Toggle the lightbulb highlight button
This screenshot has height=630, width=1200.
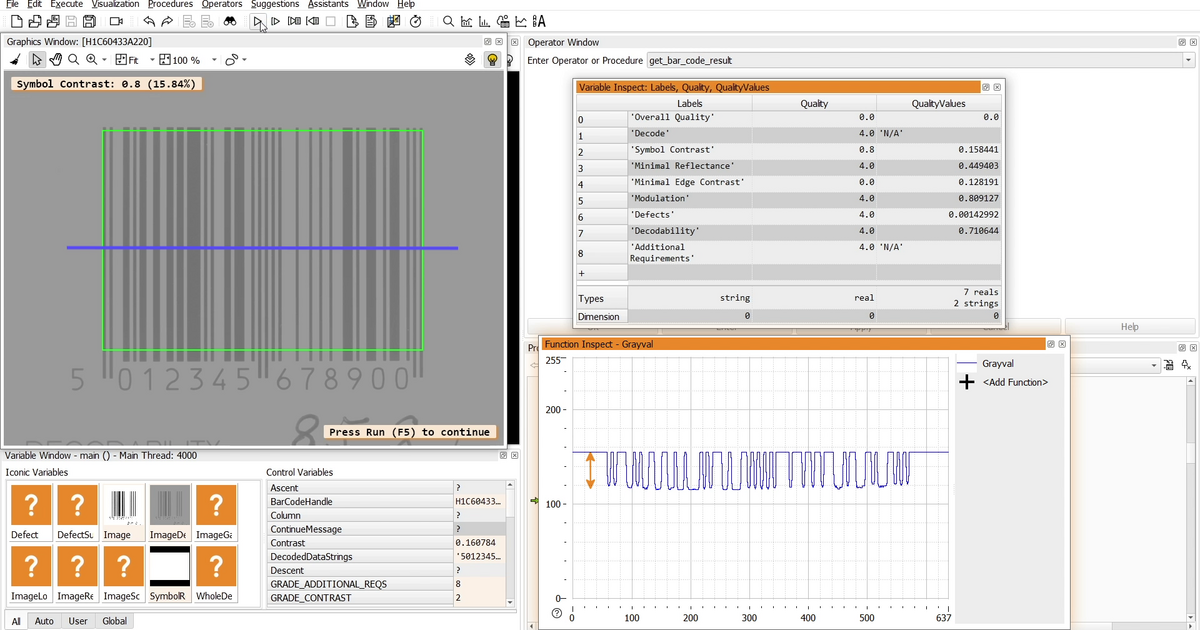pyautogui.click(x=492, y=60)
